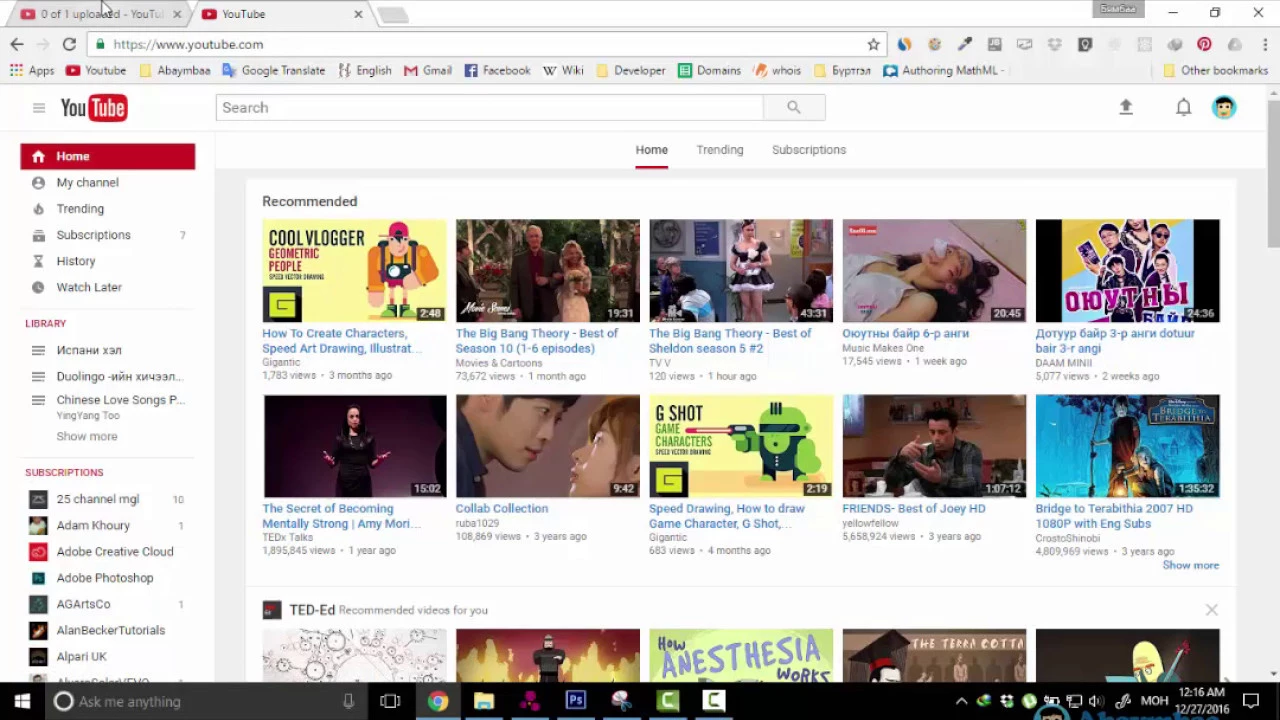
Task: Bookmark this page with the star icon
Action: click(873, 44)
